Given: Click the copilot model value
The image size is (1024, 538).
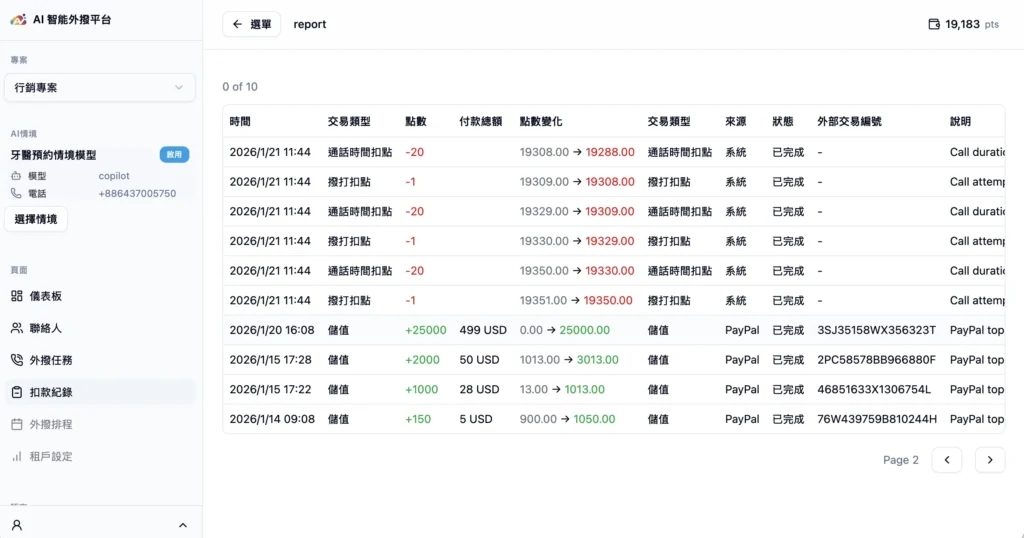Looking at the screenshot, I should (114, 176).
